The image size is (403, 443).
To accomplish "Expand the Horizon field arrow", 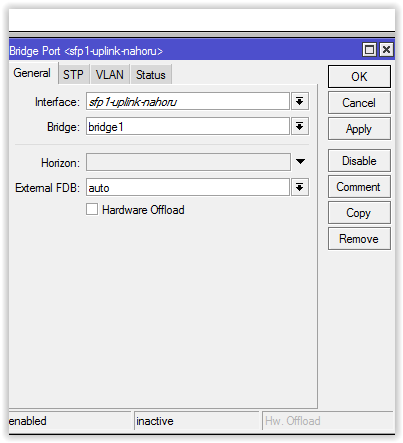I will [x=300, y=162].
